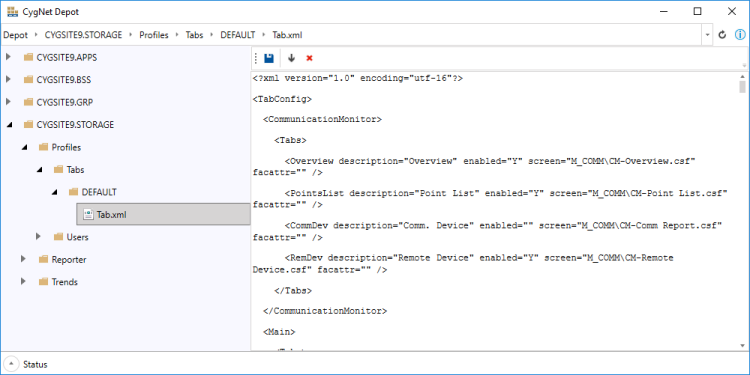
Task: Click the editor scrollbar up arrow
Action: (742, 77)
